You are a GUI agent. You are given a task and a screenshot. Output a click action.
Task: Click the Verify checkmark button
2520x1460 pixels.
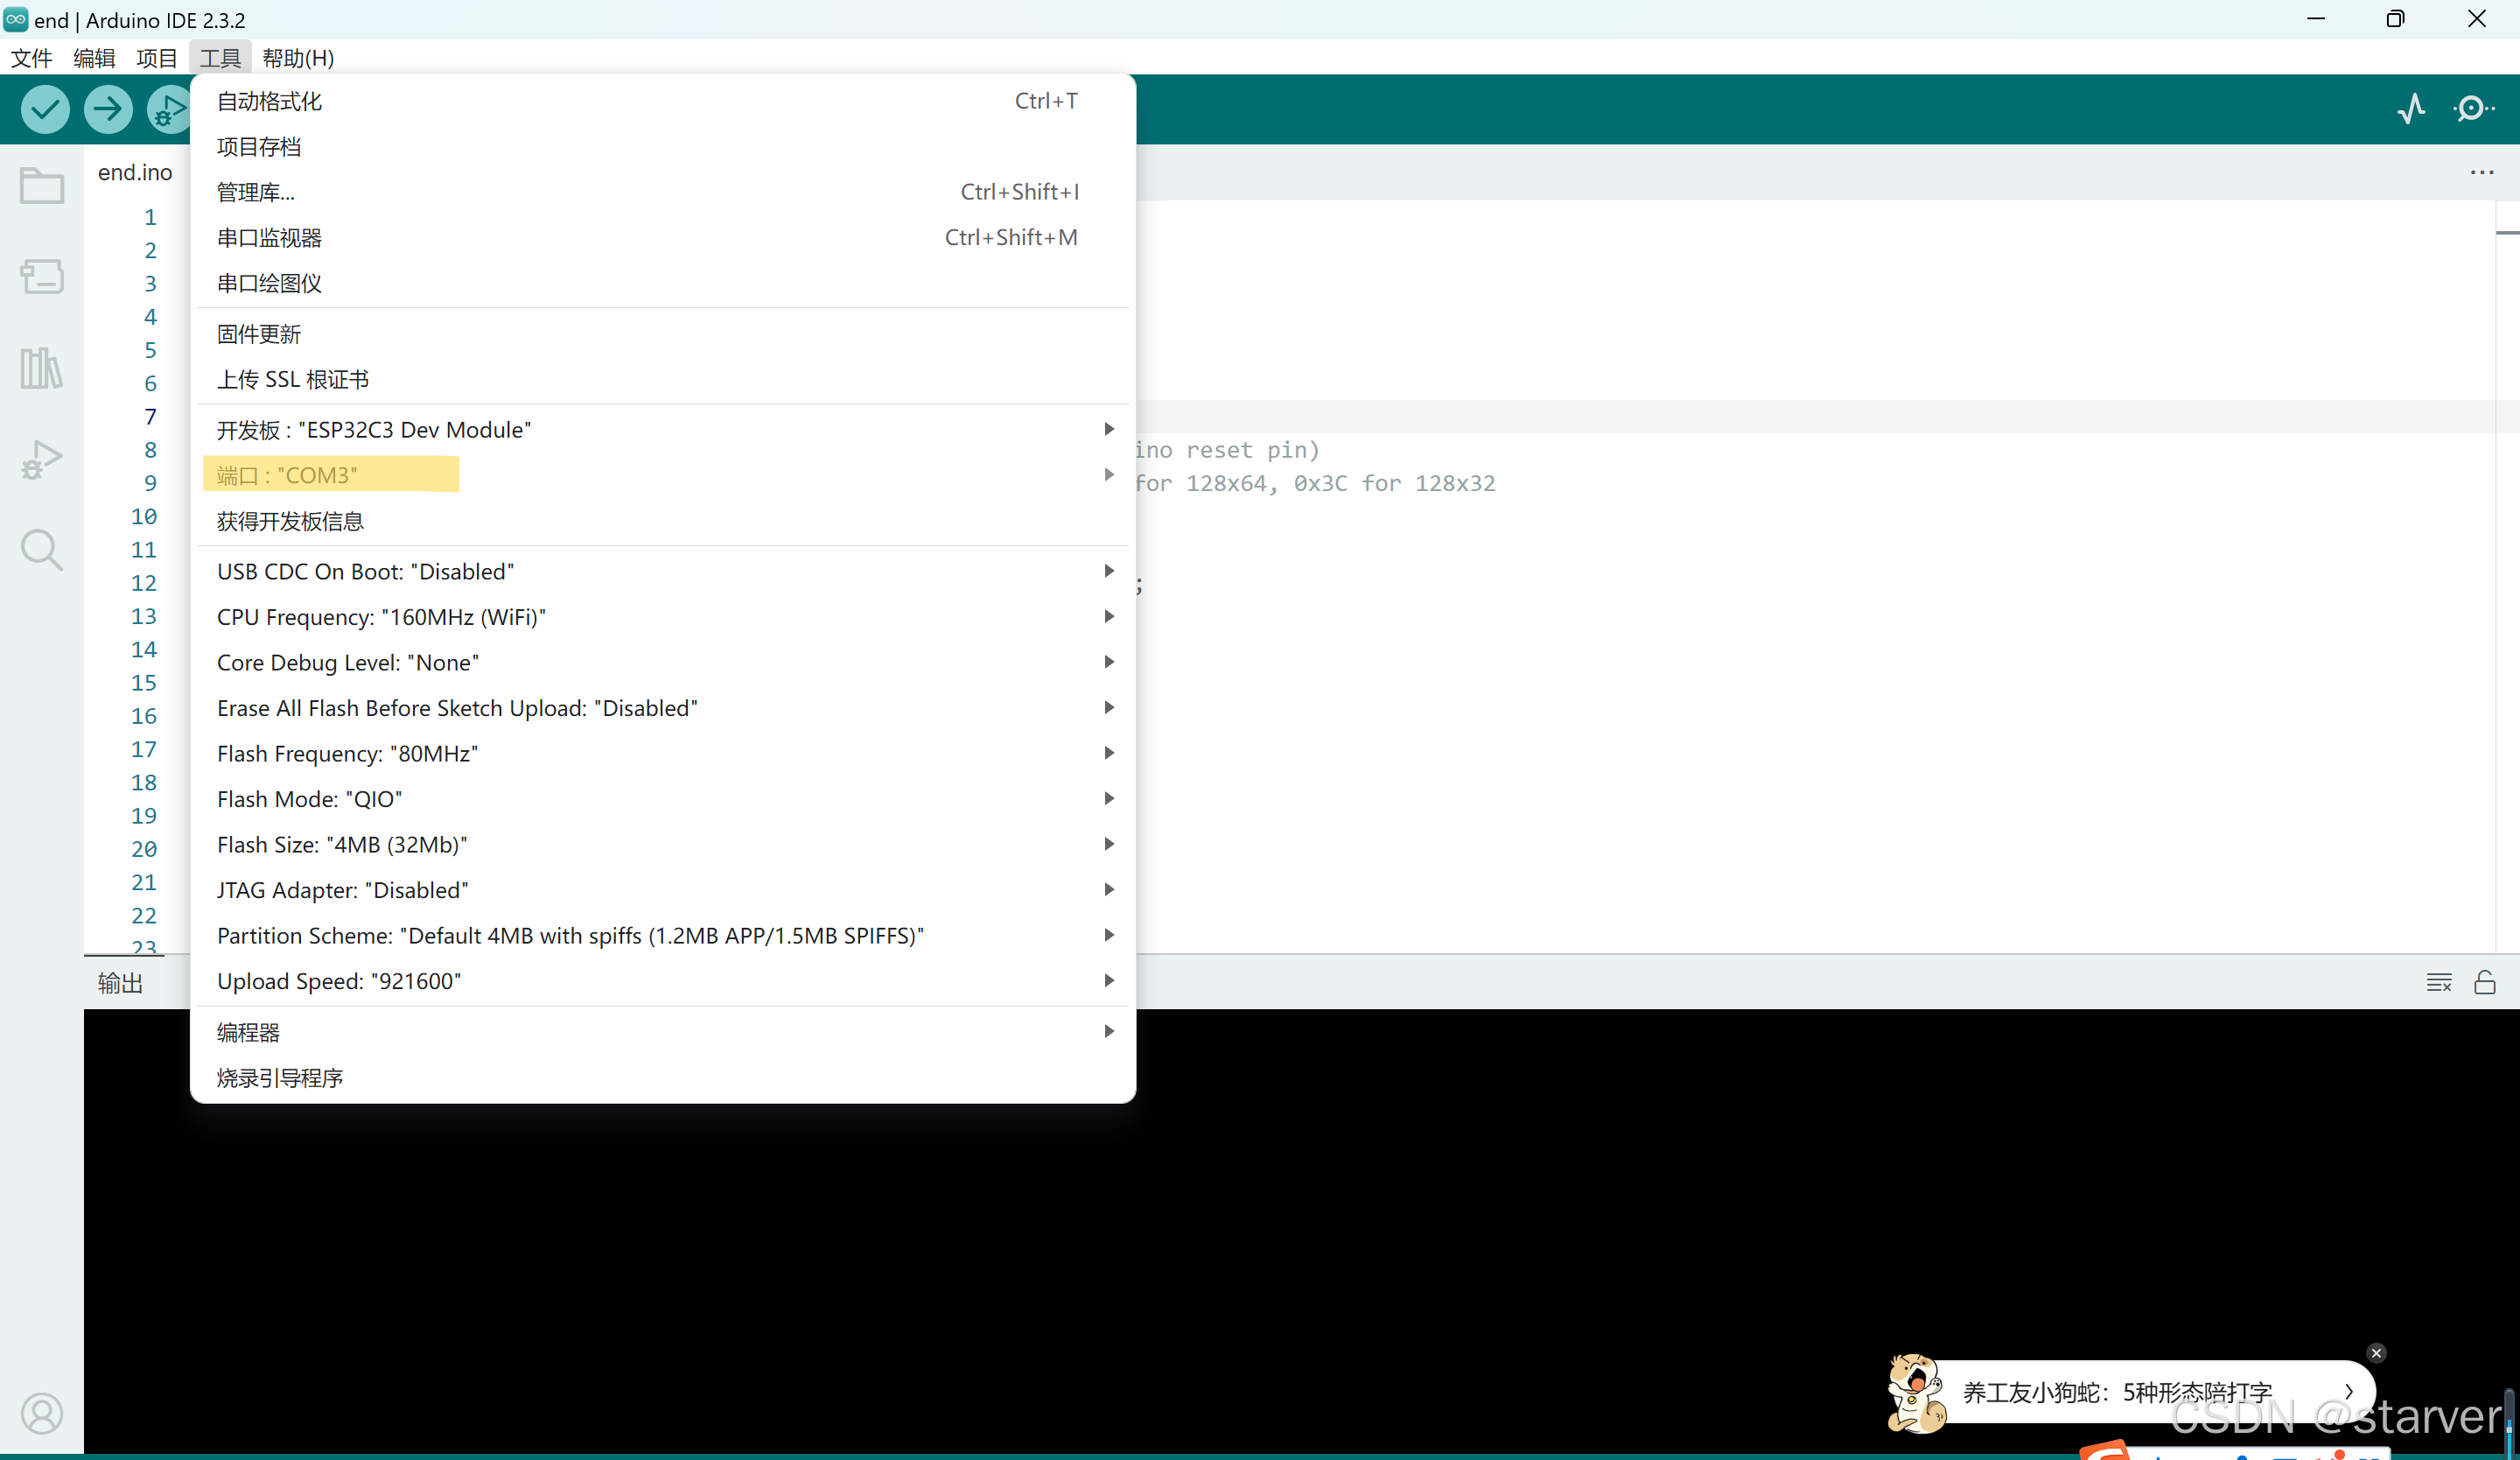[x=45, y=109]
